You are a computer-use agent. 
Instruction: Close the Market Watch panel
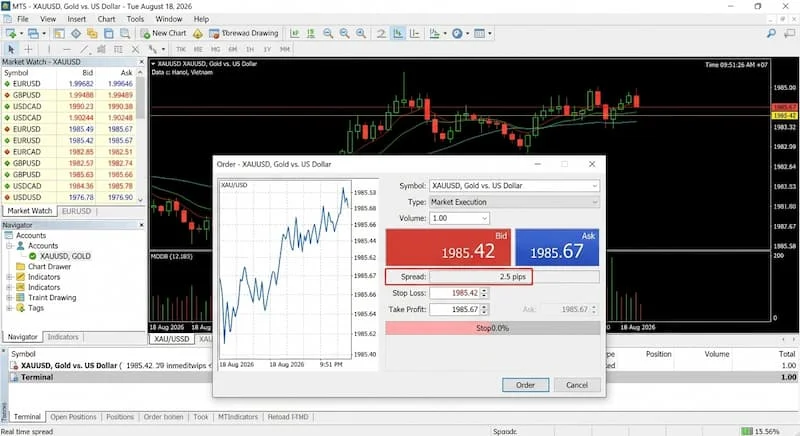[x=141, y=62]
